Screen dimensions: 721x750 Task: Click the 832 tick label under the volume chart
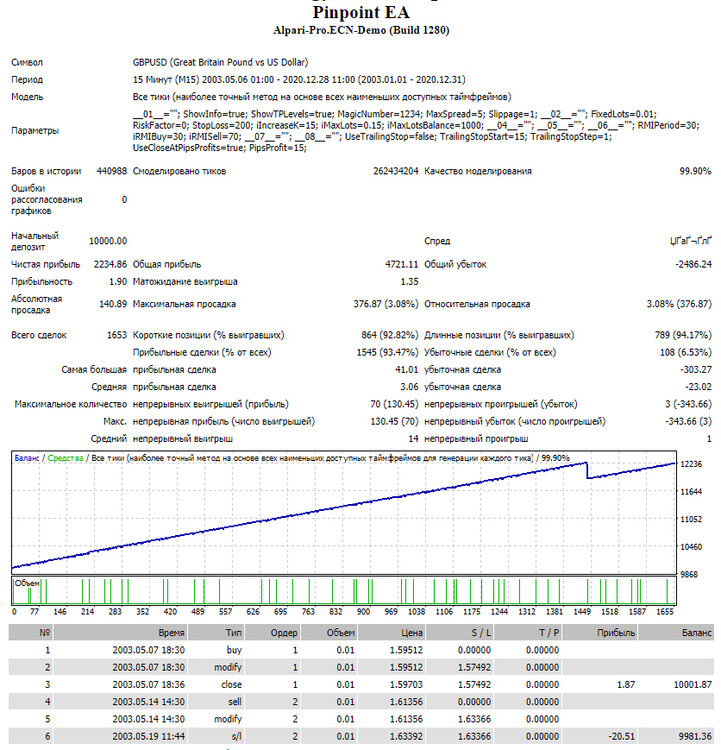336,612
